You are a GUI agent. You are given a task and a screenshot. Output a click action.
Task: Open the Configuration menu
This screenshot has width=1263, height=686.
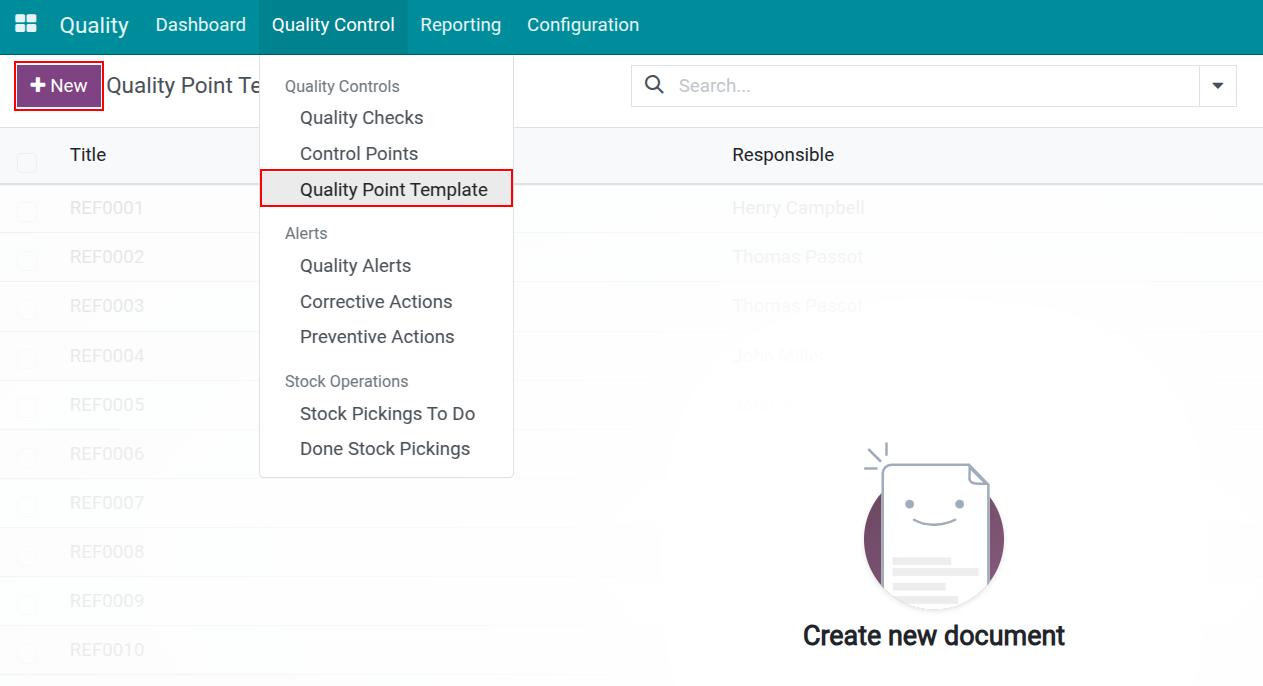click(583, 25)
